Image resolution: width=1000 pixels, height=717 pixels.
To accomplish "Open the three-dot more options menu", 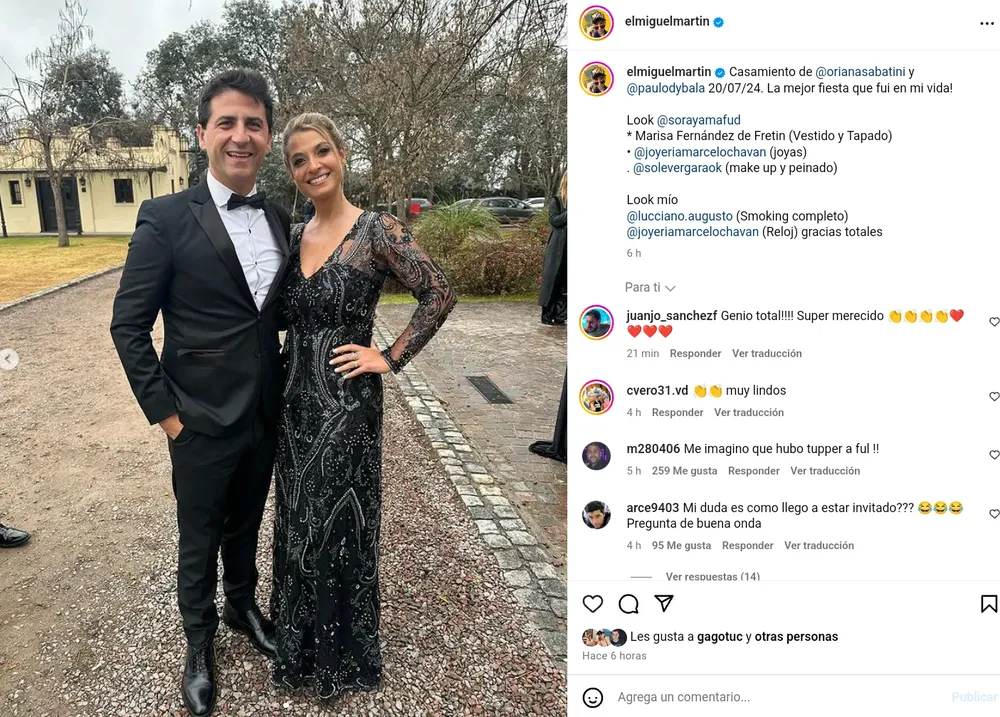I will [x=987, y=23].
